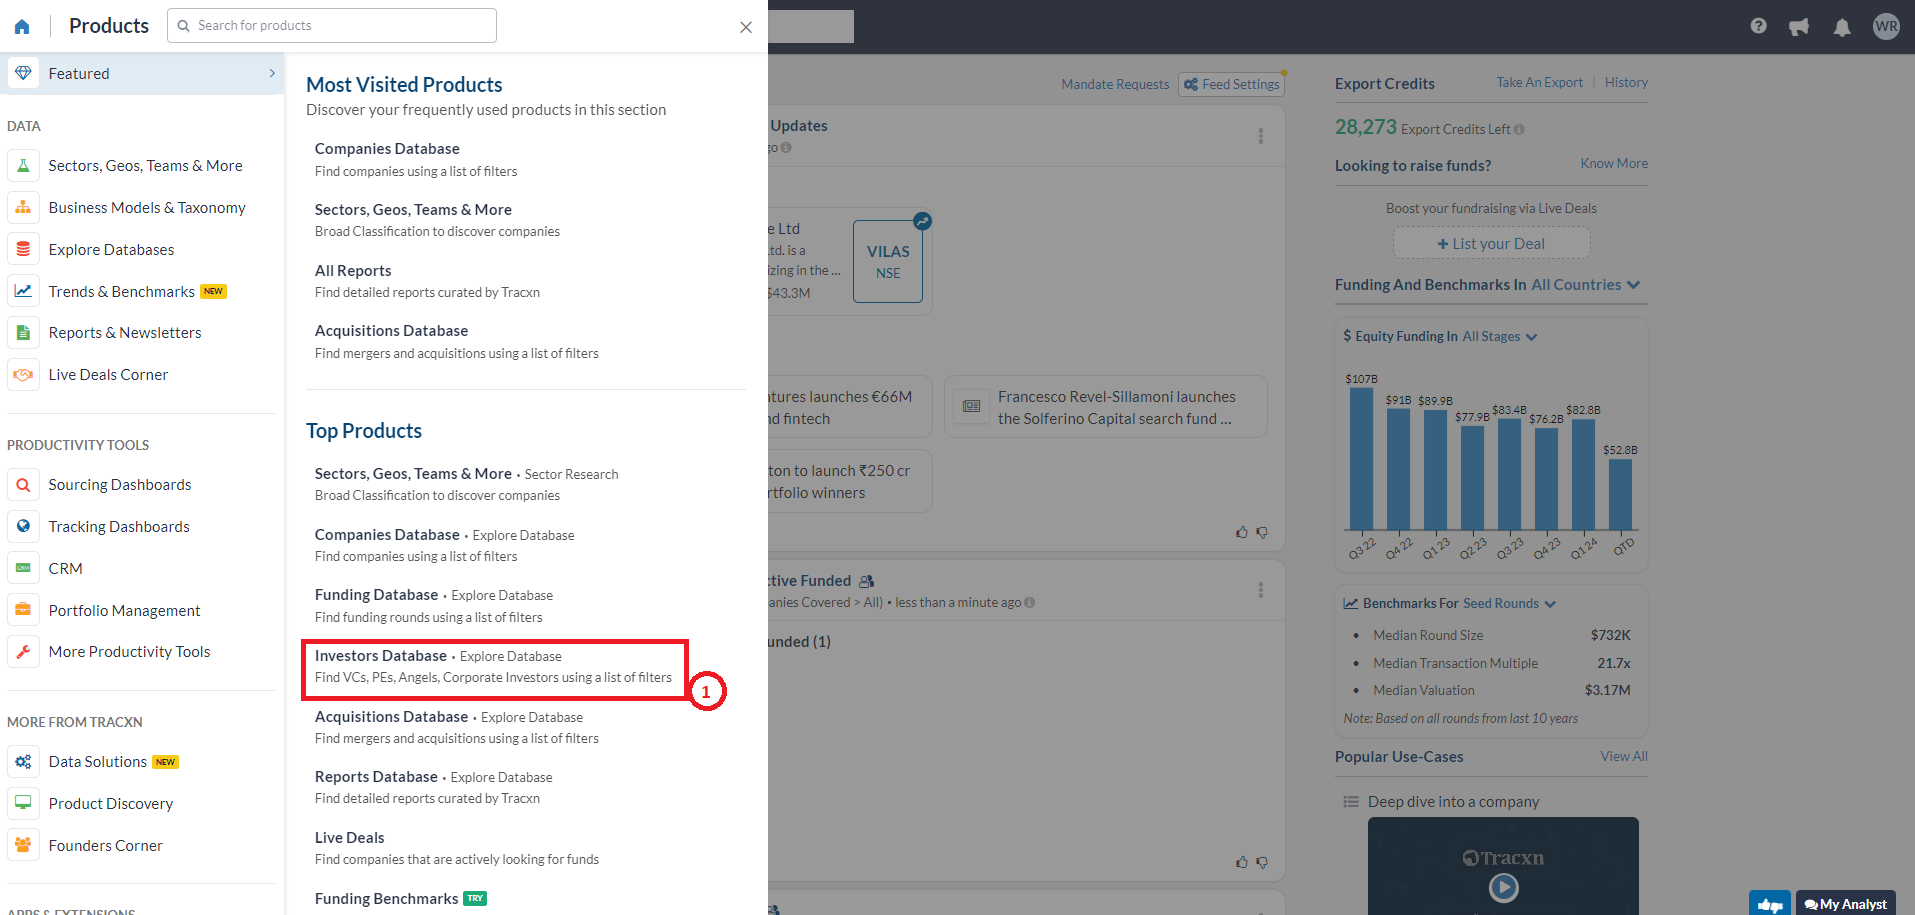Open Updates card three-dot menu
The image size is (1915, 915).
pyautogui.click(x=1260, y=136)
